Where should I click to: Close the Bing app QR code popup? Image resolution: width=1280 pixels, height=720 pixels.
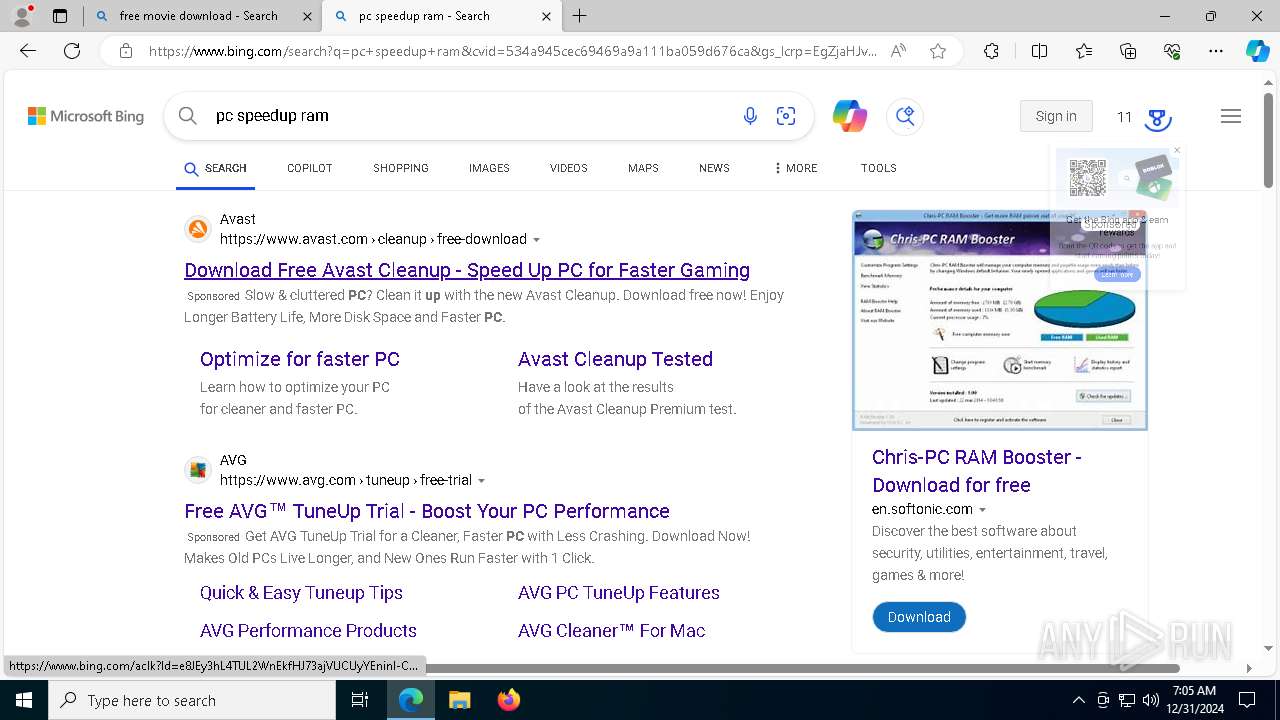coord(1177,150)
